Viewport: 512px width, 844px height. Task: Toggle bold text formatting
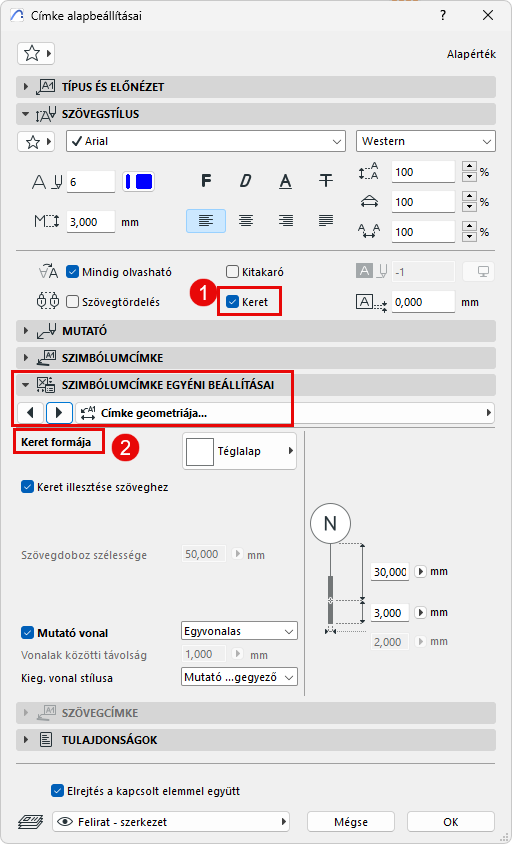pos(206,181)
